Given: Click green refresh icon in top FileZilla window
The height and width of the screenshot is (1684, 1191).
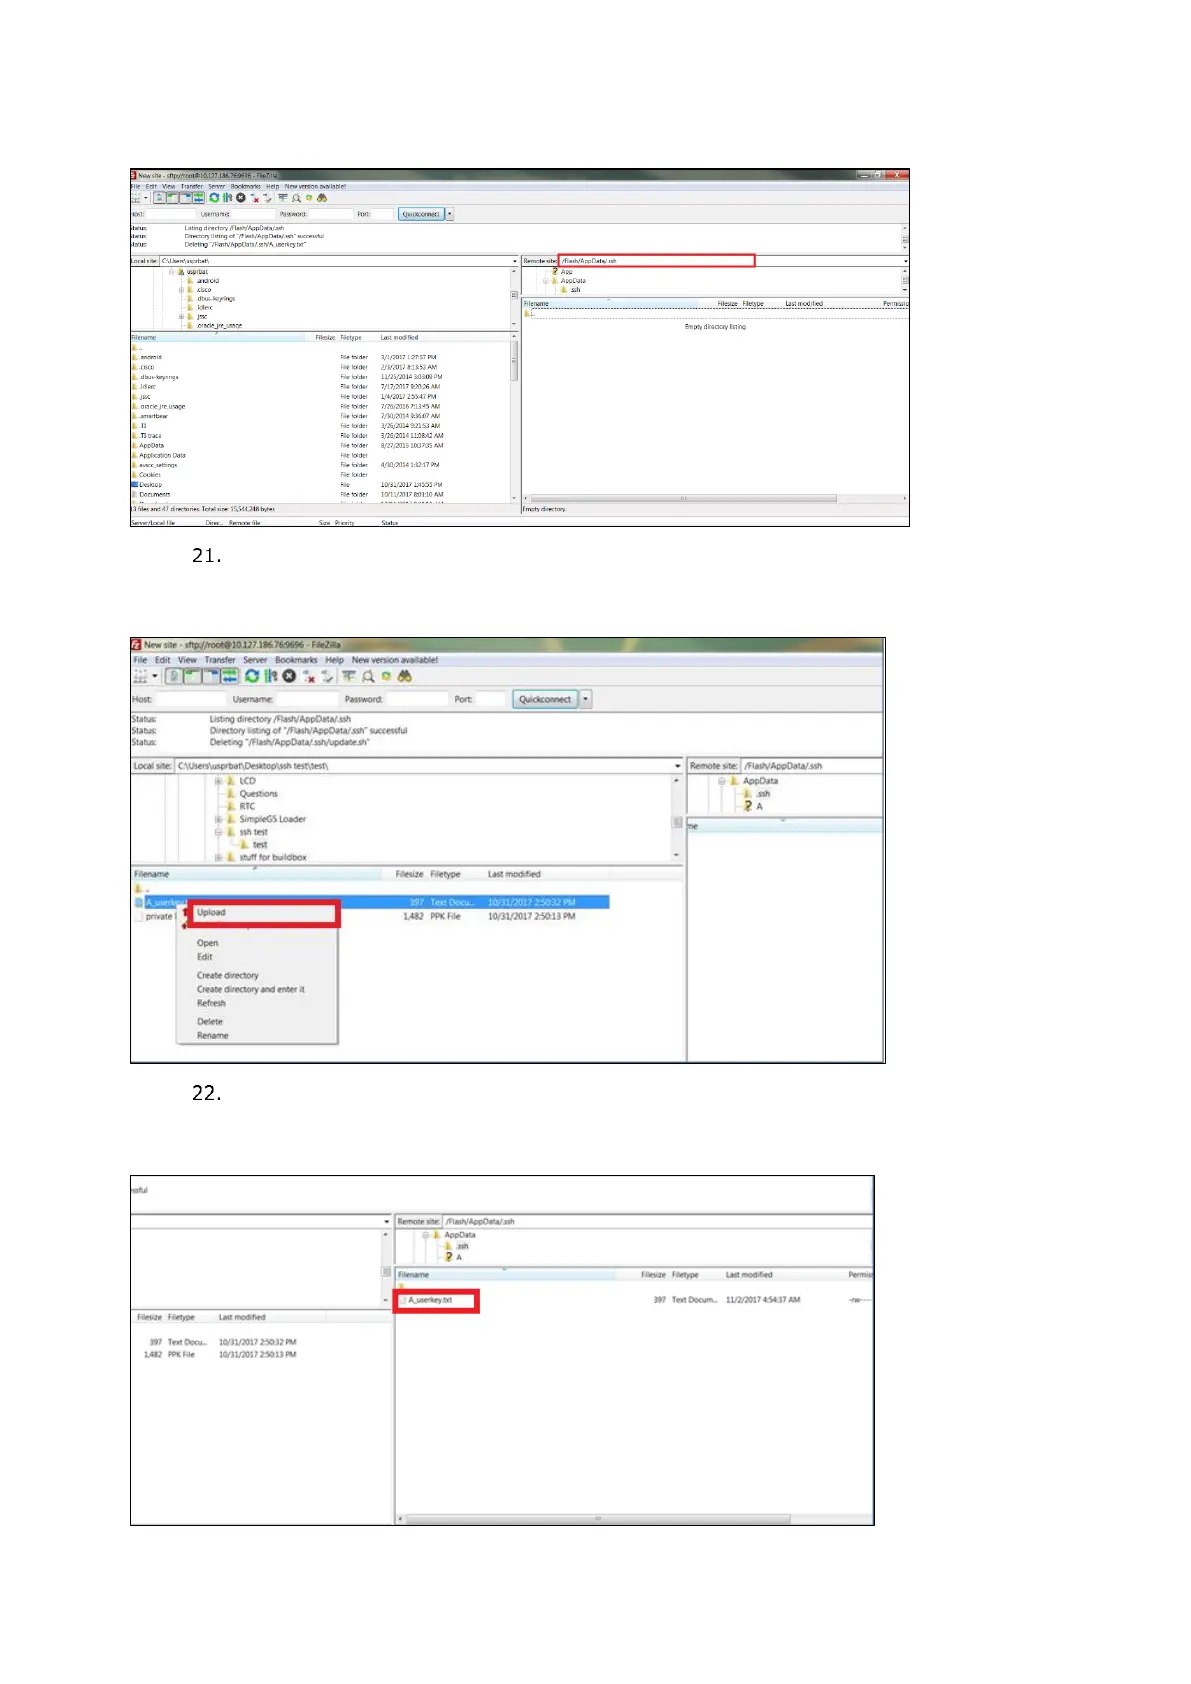Looking at the screenshot, I should coord(214,198).
